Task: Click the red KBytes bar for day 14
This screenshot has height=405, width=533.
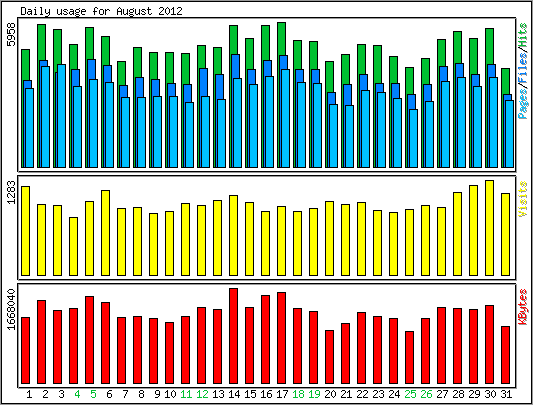Action: coord(234,336)
